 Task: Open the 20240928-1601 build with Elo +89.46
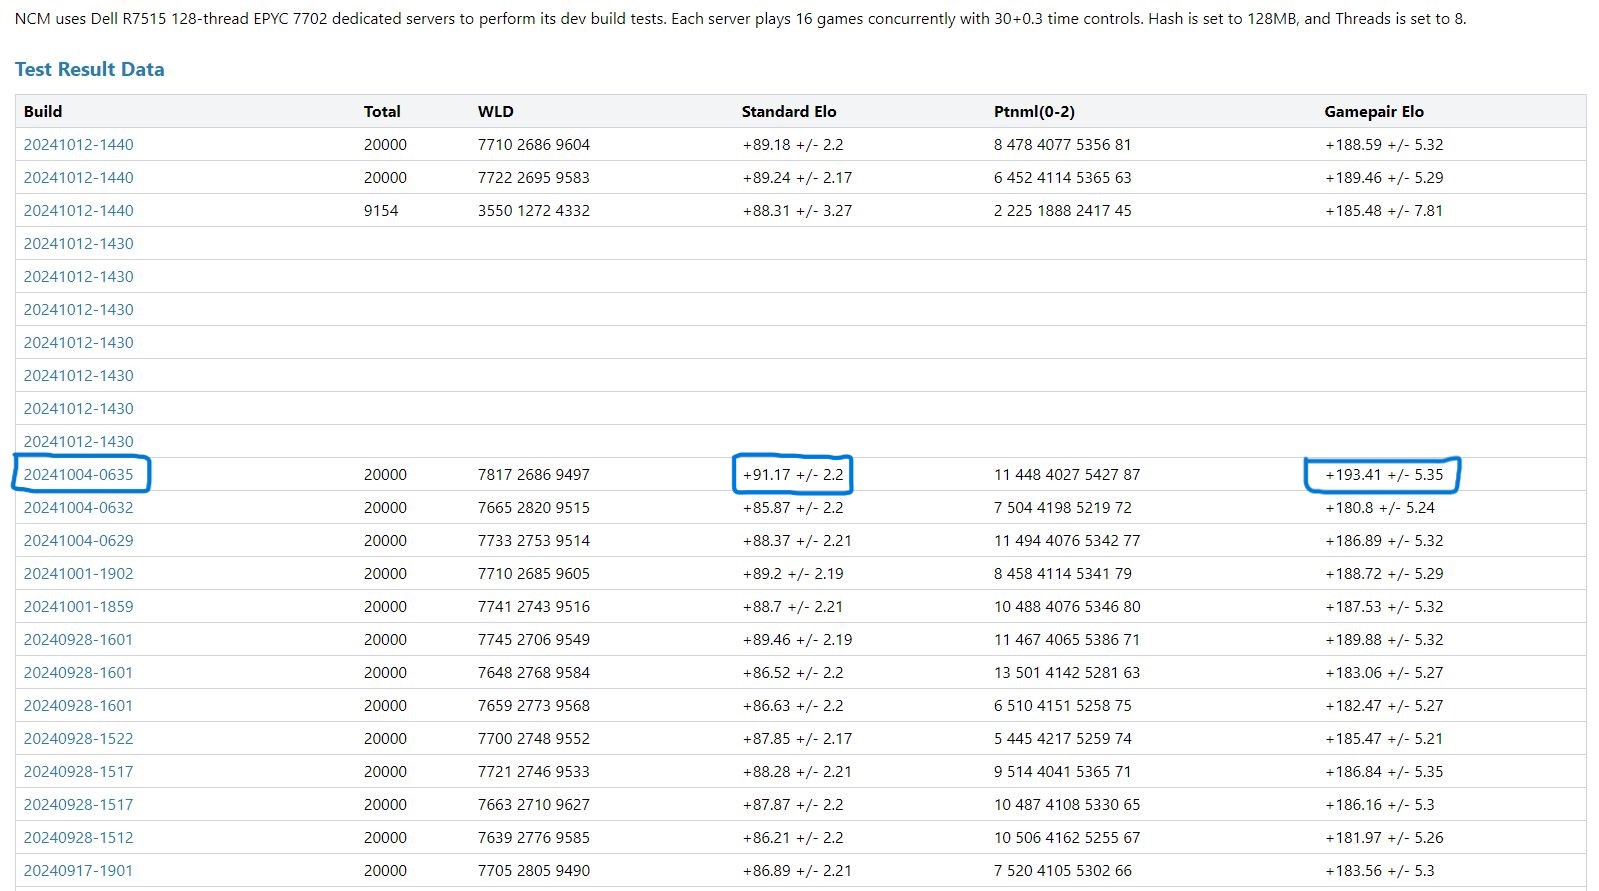pos(78,639)
